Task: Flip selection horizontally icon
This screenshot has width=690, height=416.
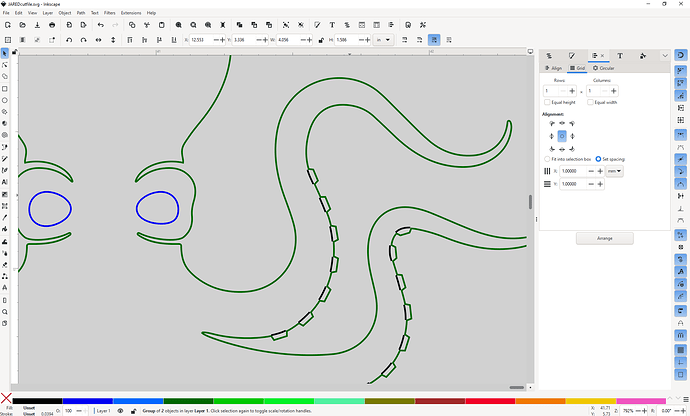Action: (99, 40)
